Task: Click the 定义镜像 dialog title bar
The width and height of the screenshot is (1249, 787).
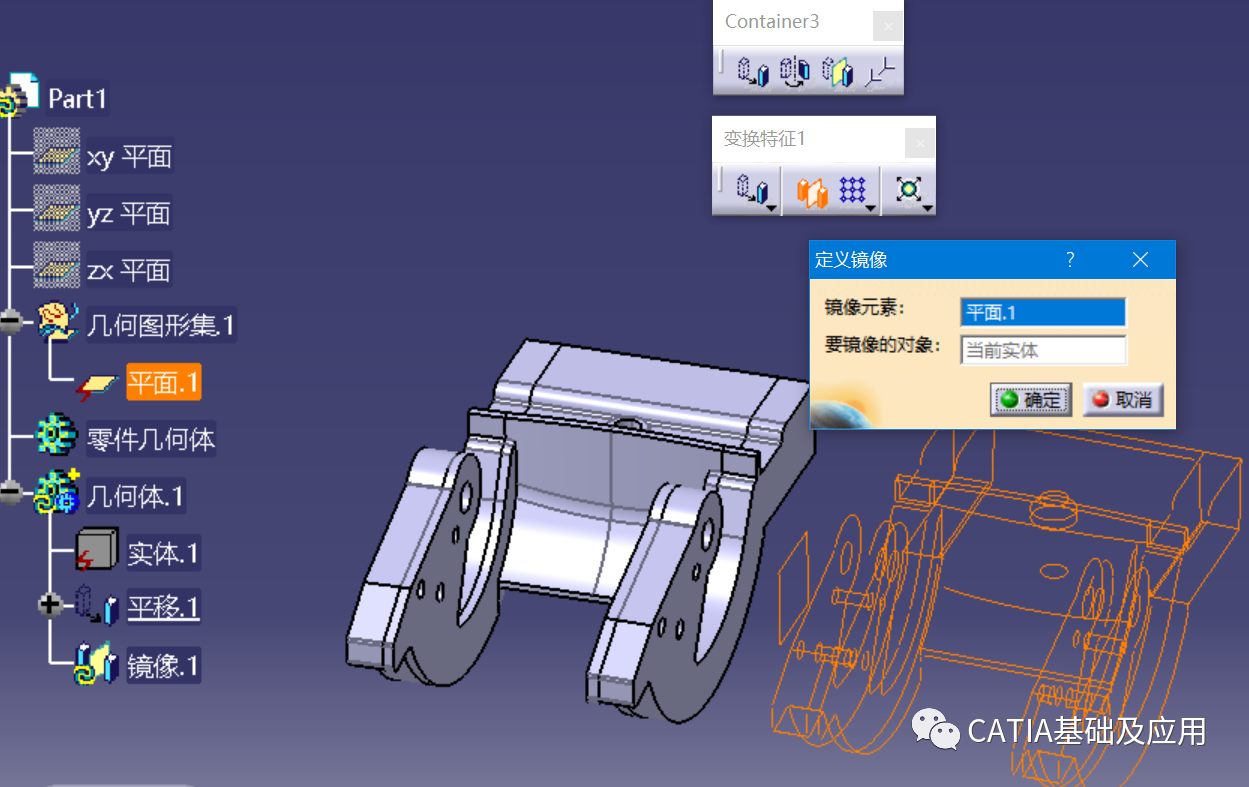Action: 992,260
